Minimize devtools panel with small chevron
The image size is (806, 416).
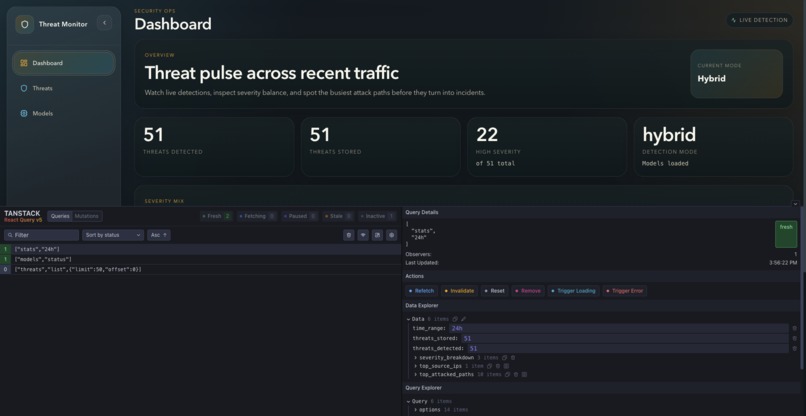pos(795,204)
